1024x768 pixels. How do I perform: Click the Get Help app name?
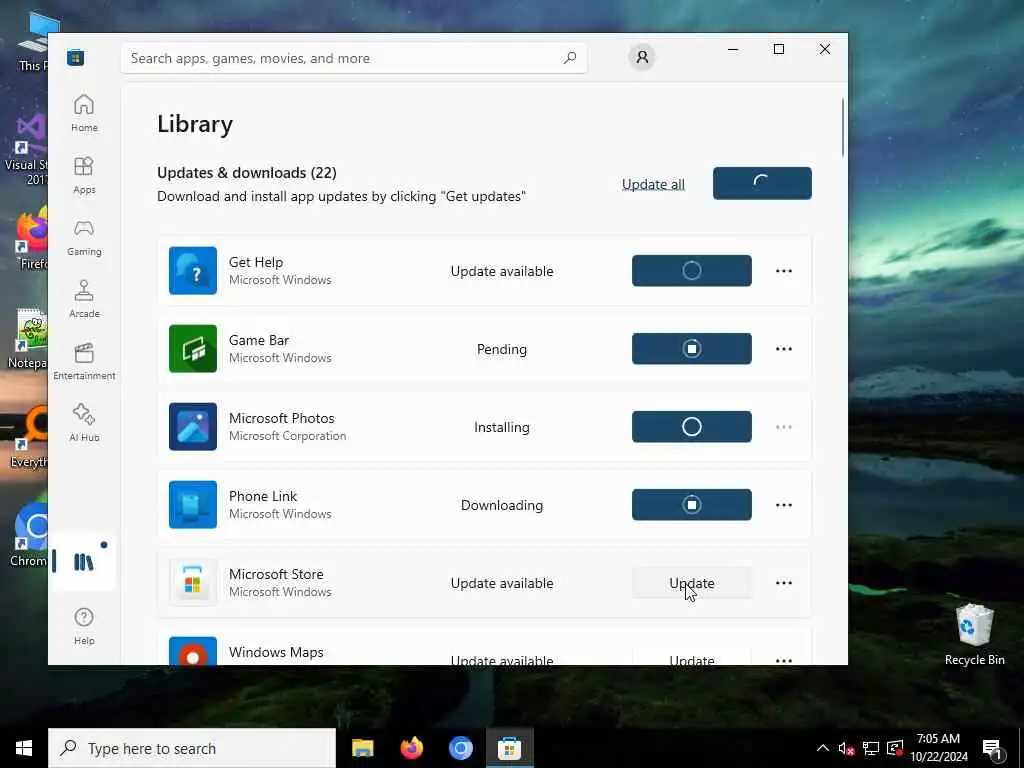pos(256,262)
